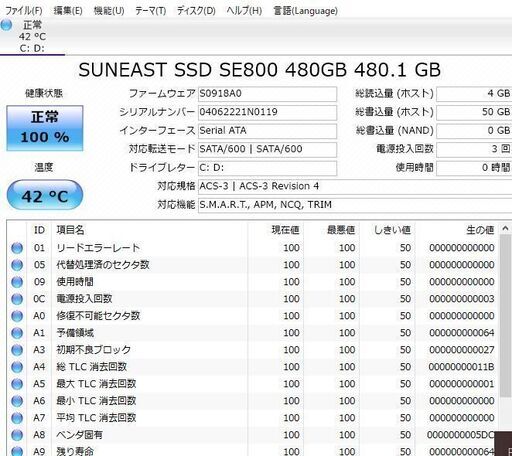Click status icon for A5 最大 TLC 消去回数
The image size is (512, 456).
point(17,384)
